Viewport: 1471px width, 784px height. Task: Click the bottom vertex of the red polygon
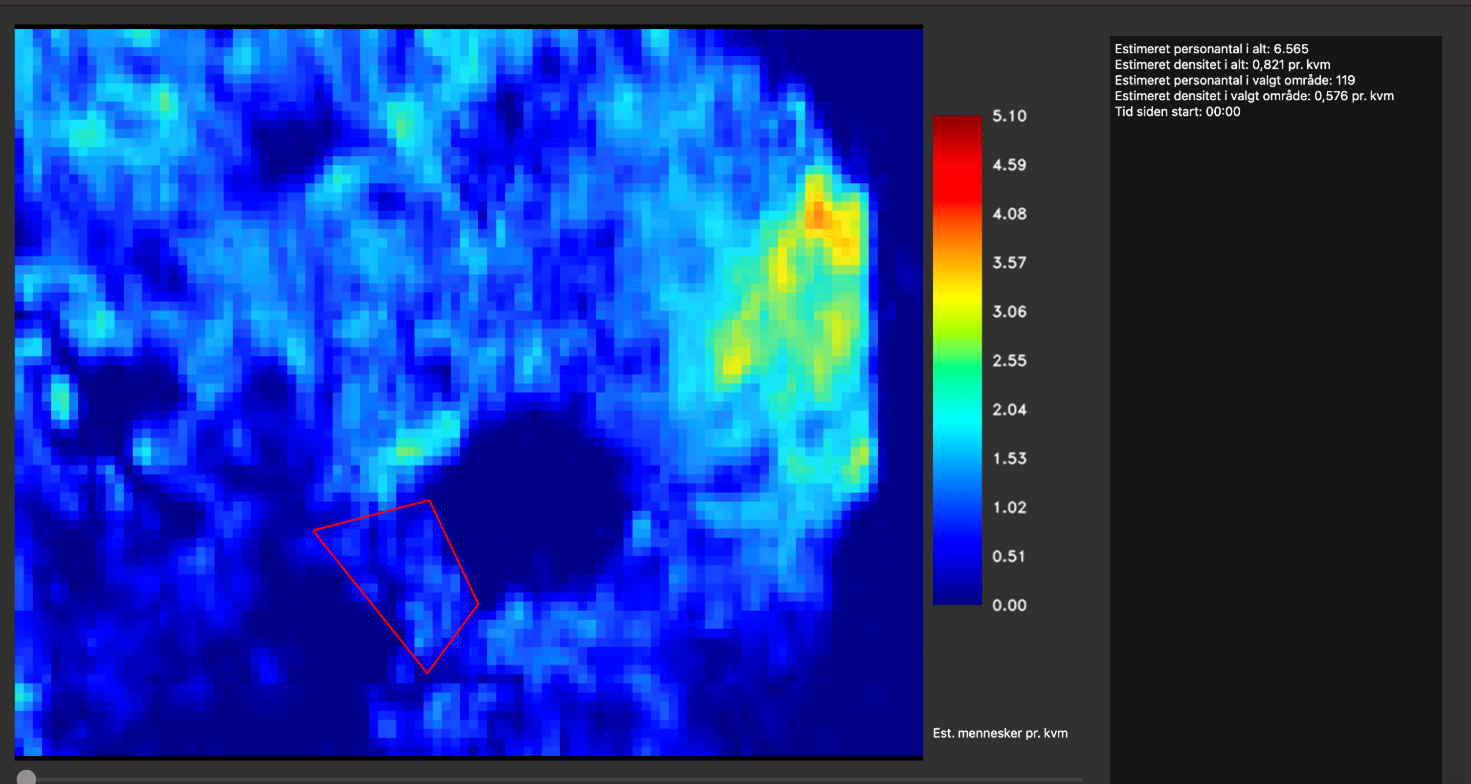[427, 672]
